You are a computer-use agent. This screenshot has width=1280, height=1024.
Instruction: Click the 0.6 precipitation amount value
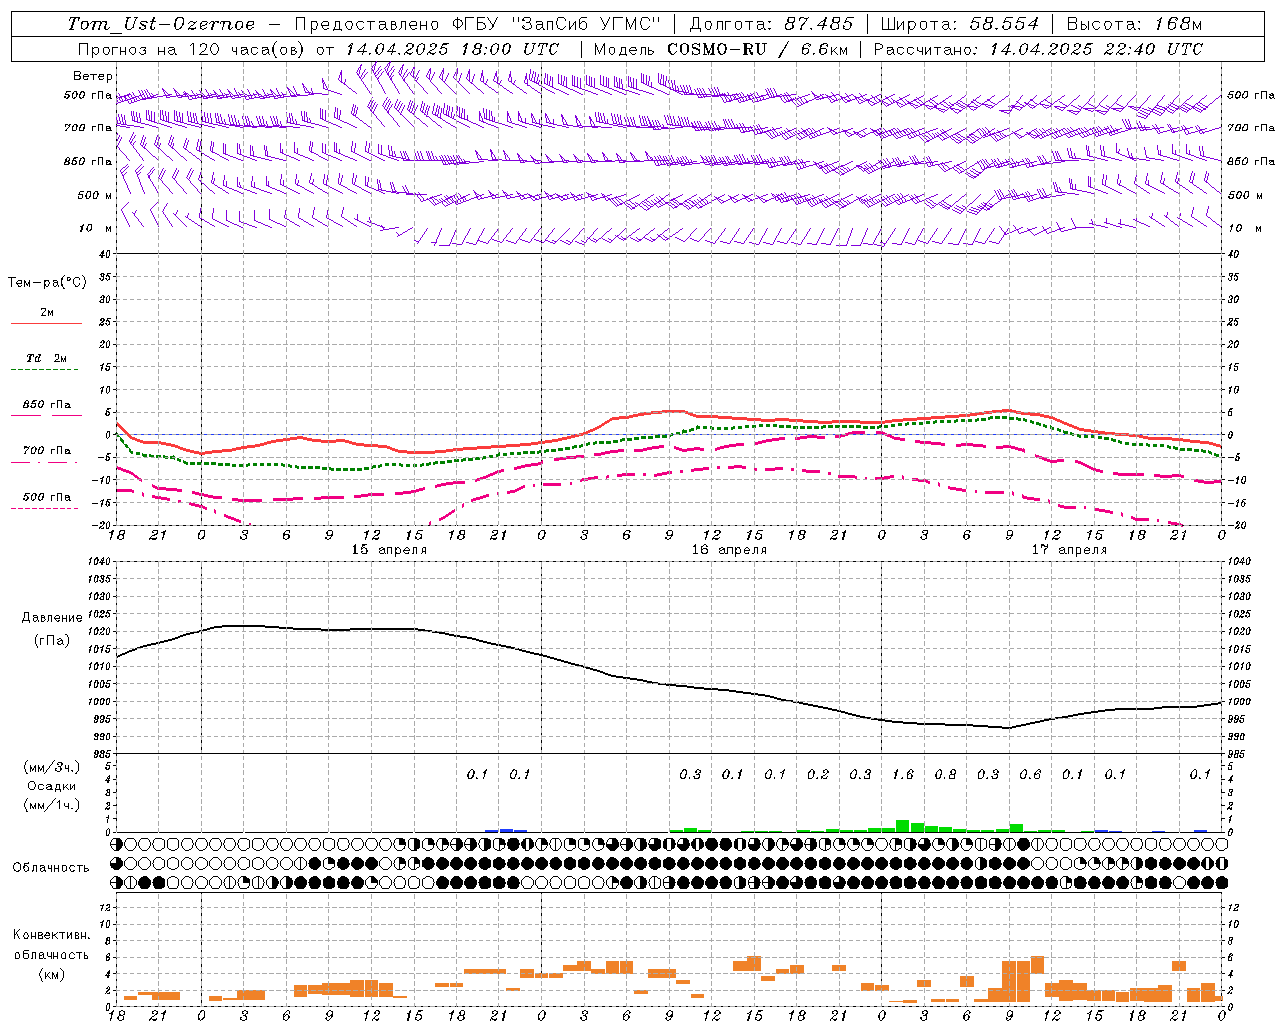point(1030,774)
